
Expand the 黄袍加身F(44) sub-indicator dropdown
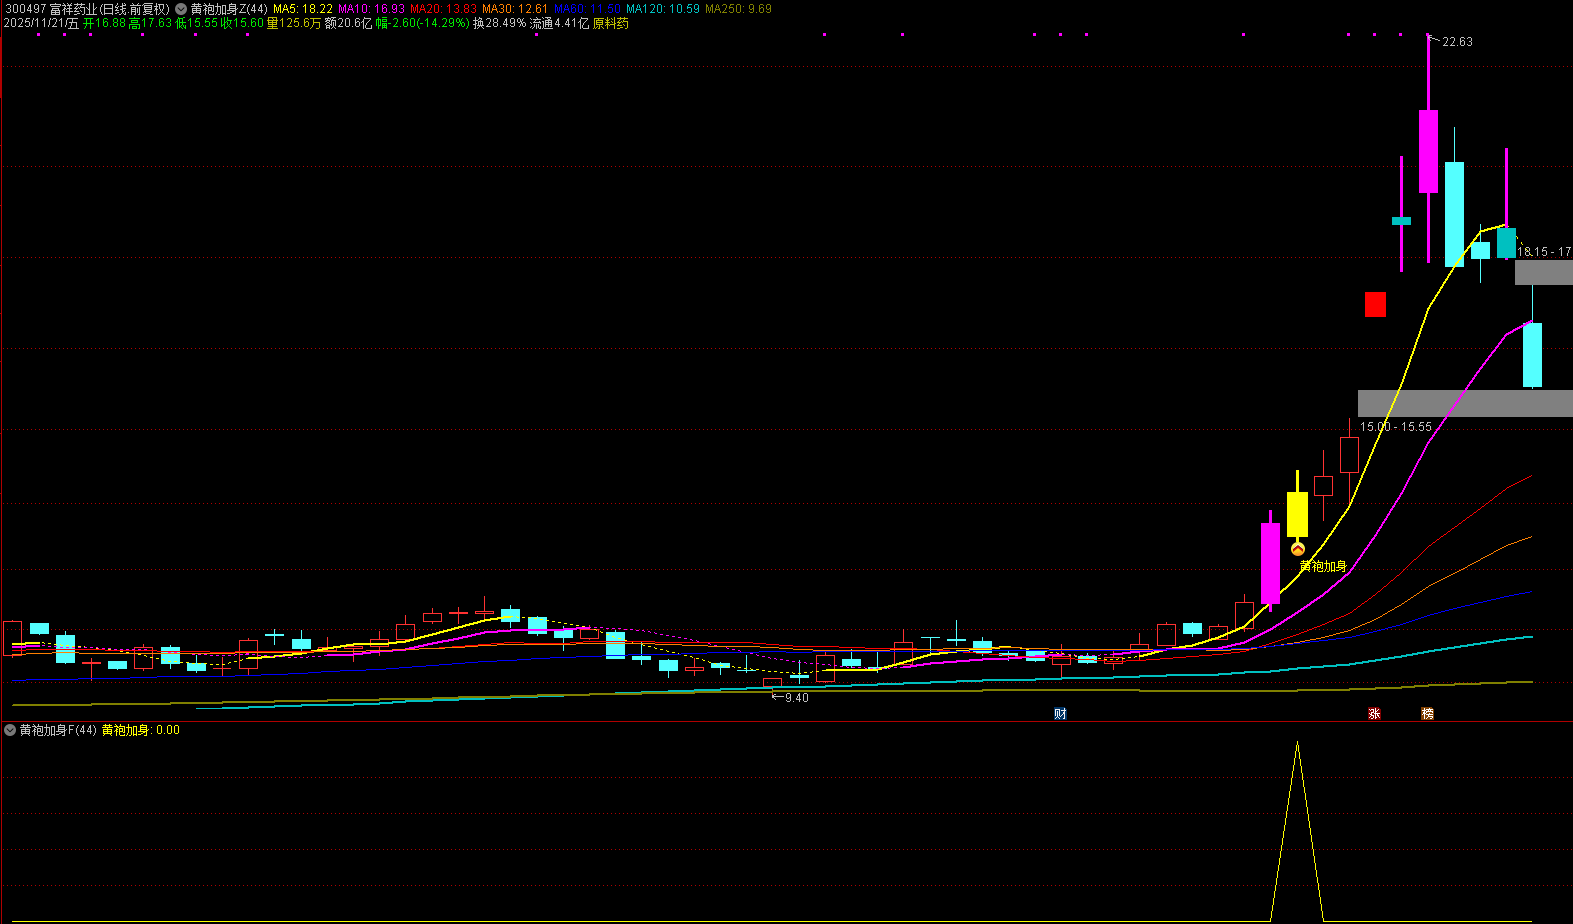pos(10,730)
